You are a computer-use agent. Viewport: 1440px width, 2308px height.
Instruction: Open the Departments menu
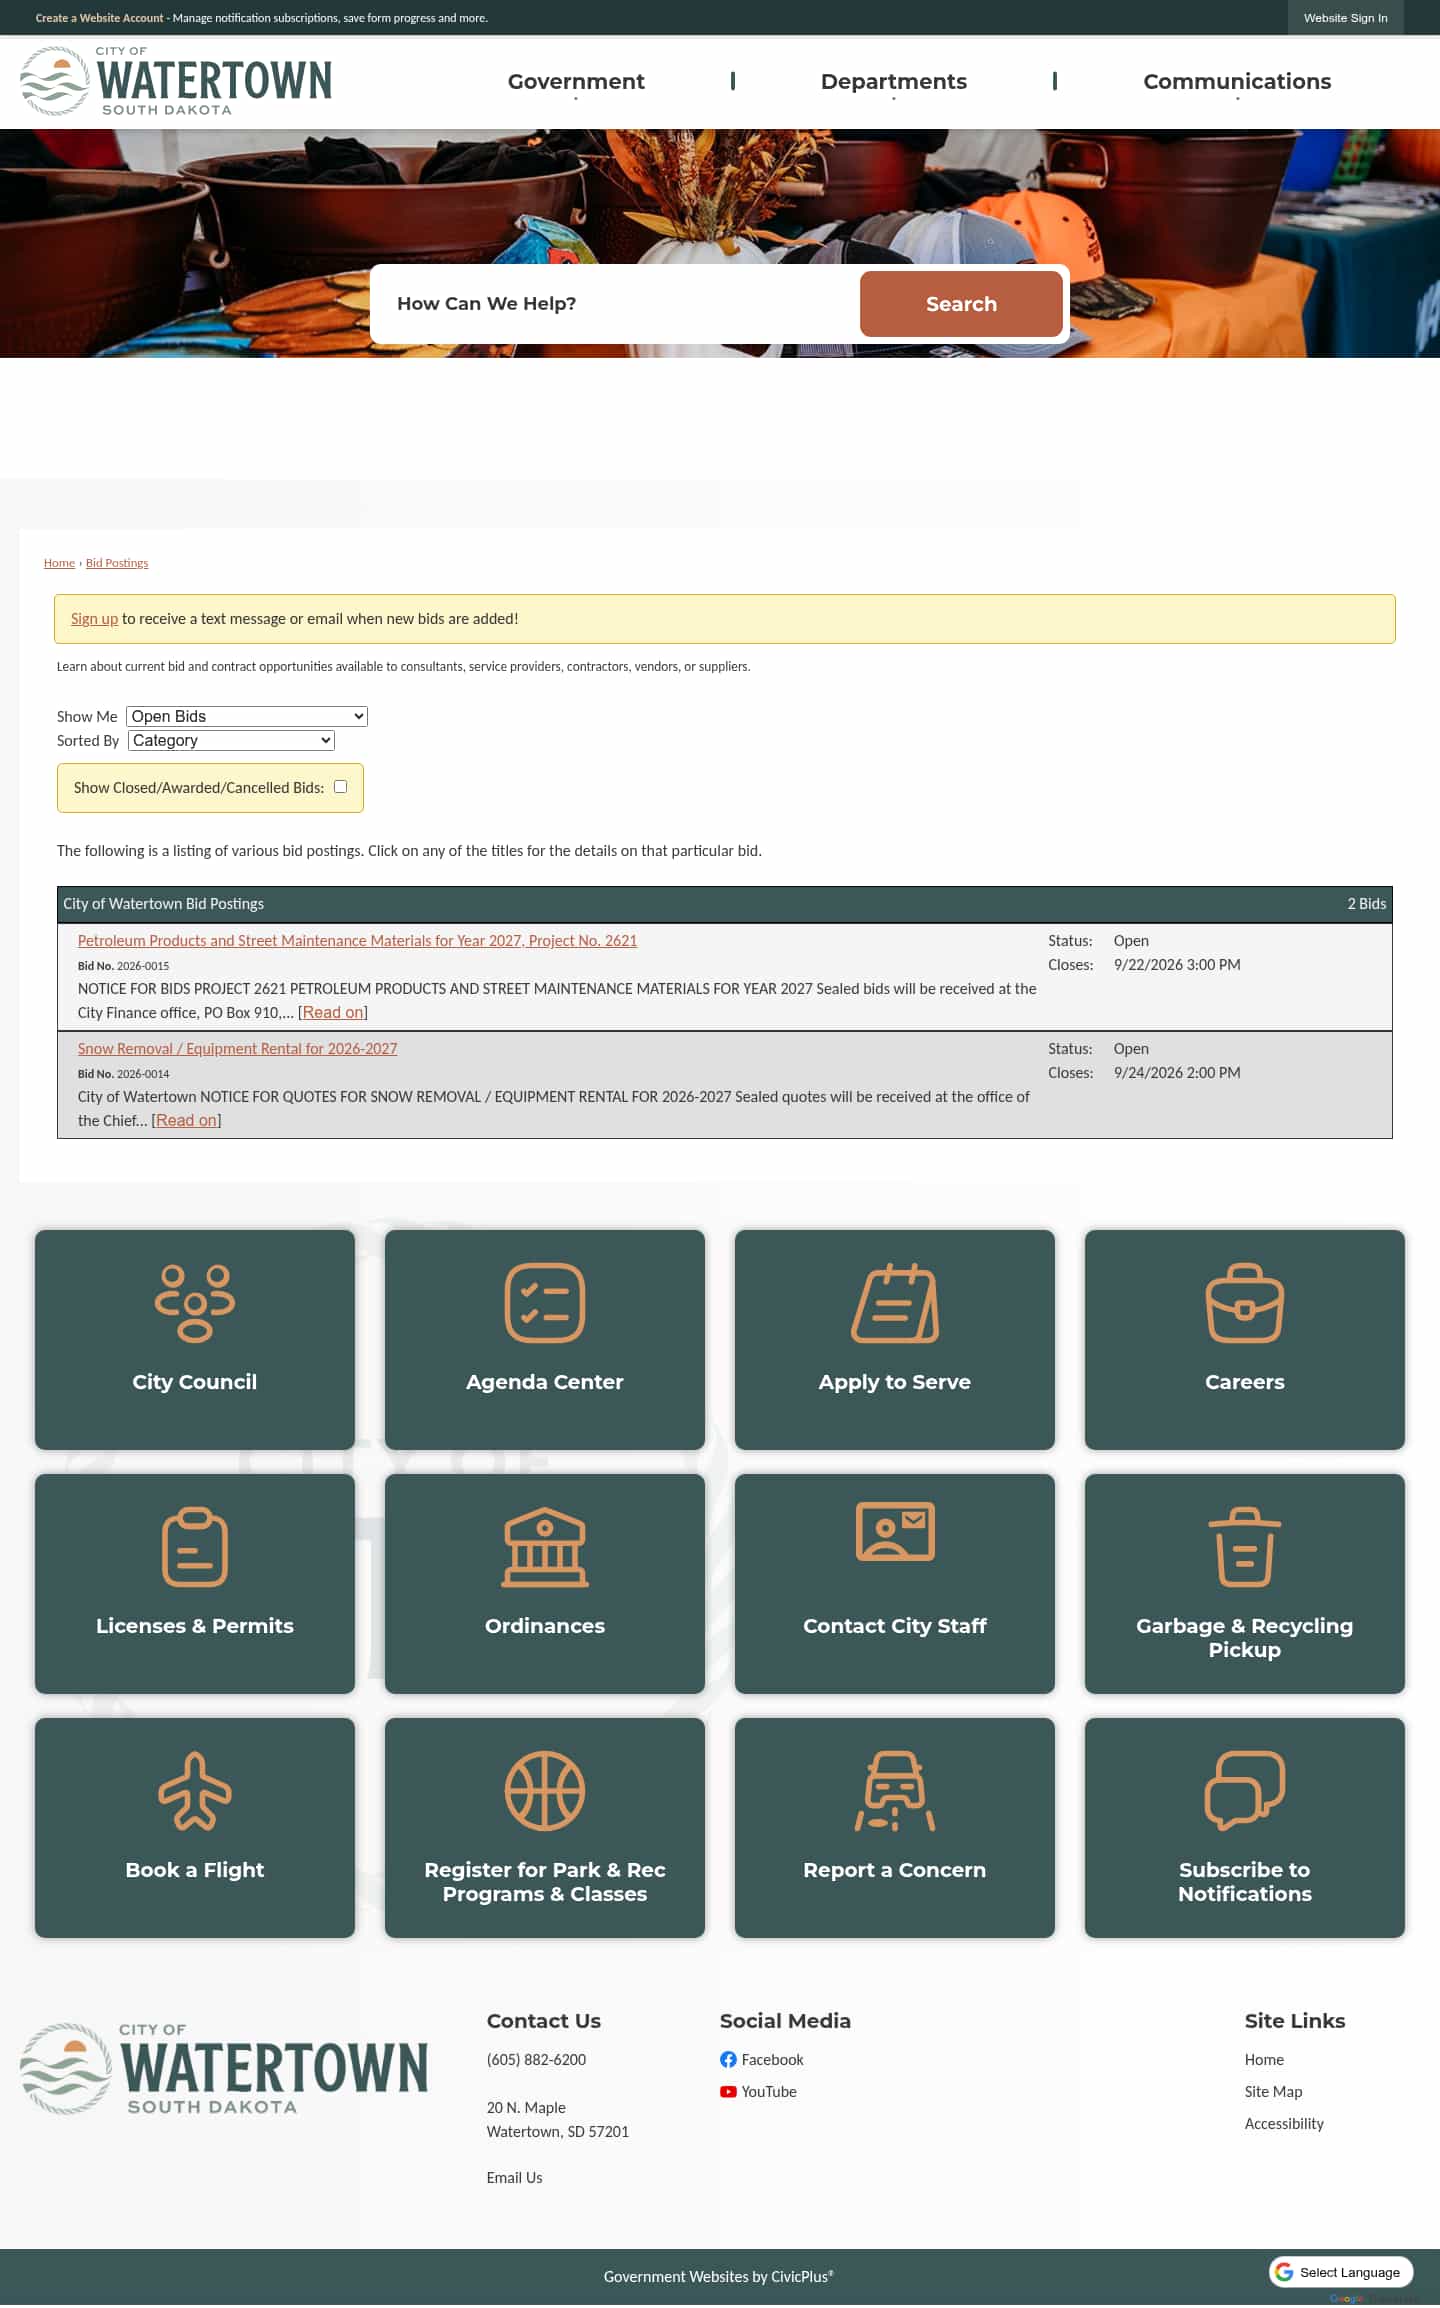click(x=894, y=81)
